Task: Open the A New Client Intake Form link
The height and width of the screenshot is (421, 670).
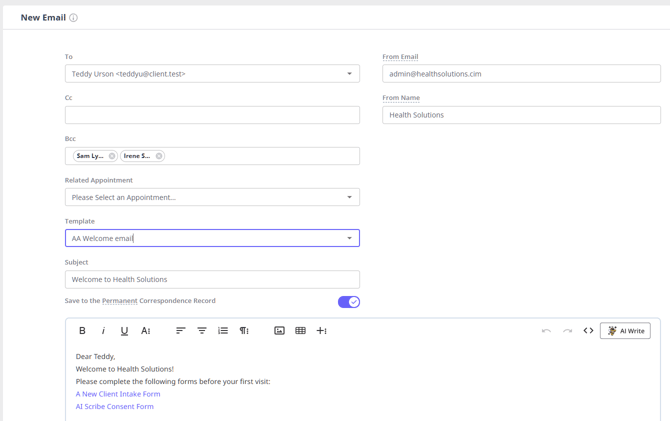Action: click(x=118, y=394)
